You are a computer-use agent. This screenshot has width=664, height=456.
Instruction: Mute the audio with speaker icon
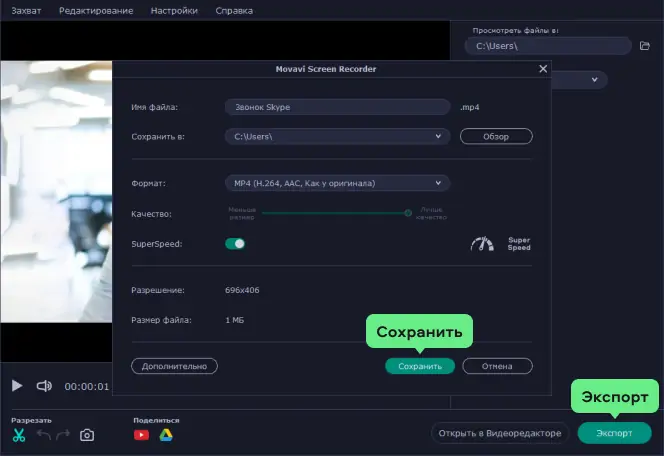click(x=44, y=386)
